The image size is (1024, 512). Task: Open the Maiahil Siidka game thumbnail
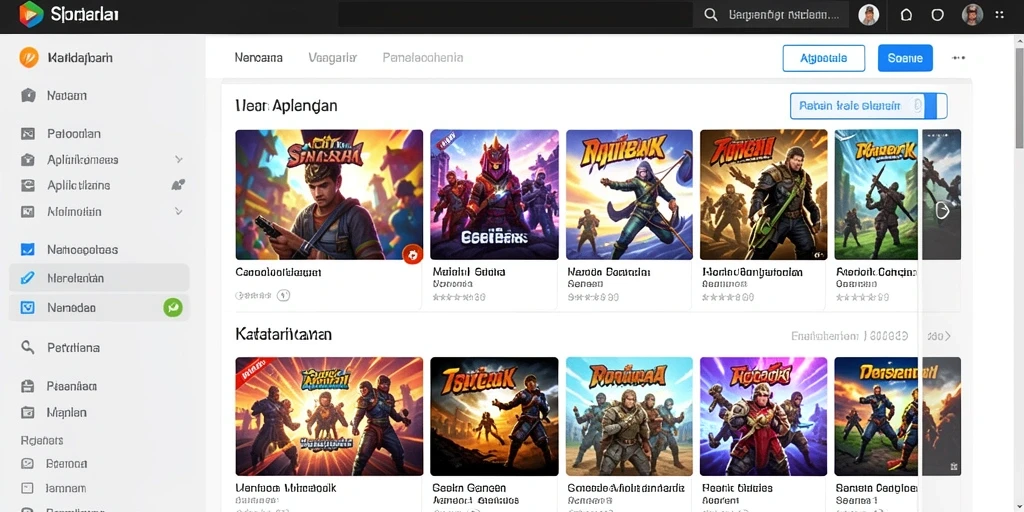tap(494, 195)
